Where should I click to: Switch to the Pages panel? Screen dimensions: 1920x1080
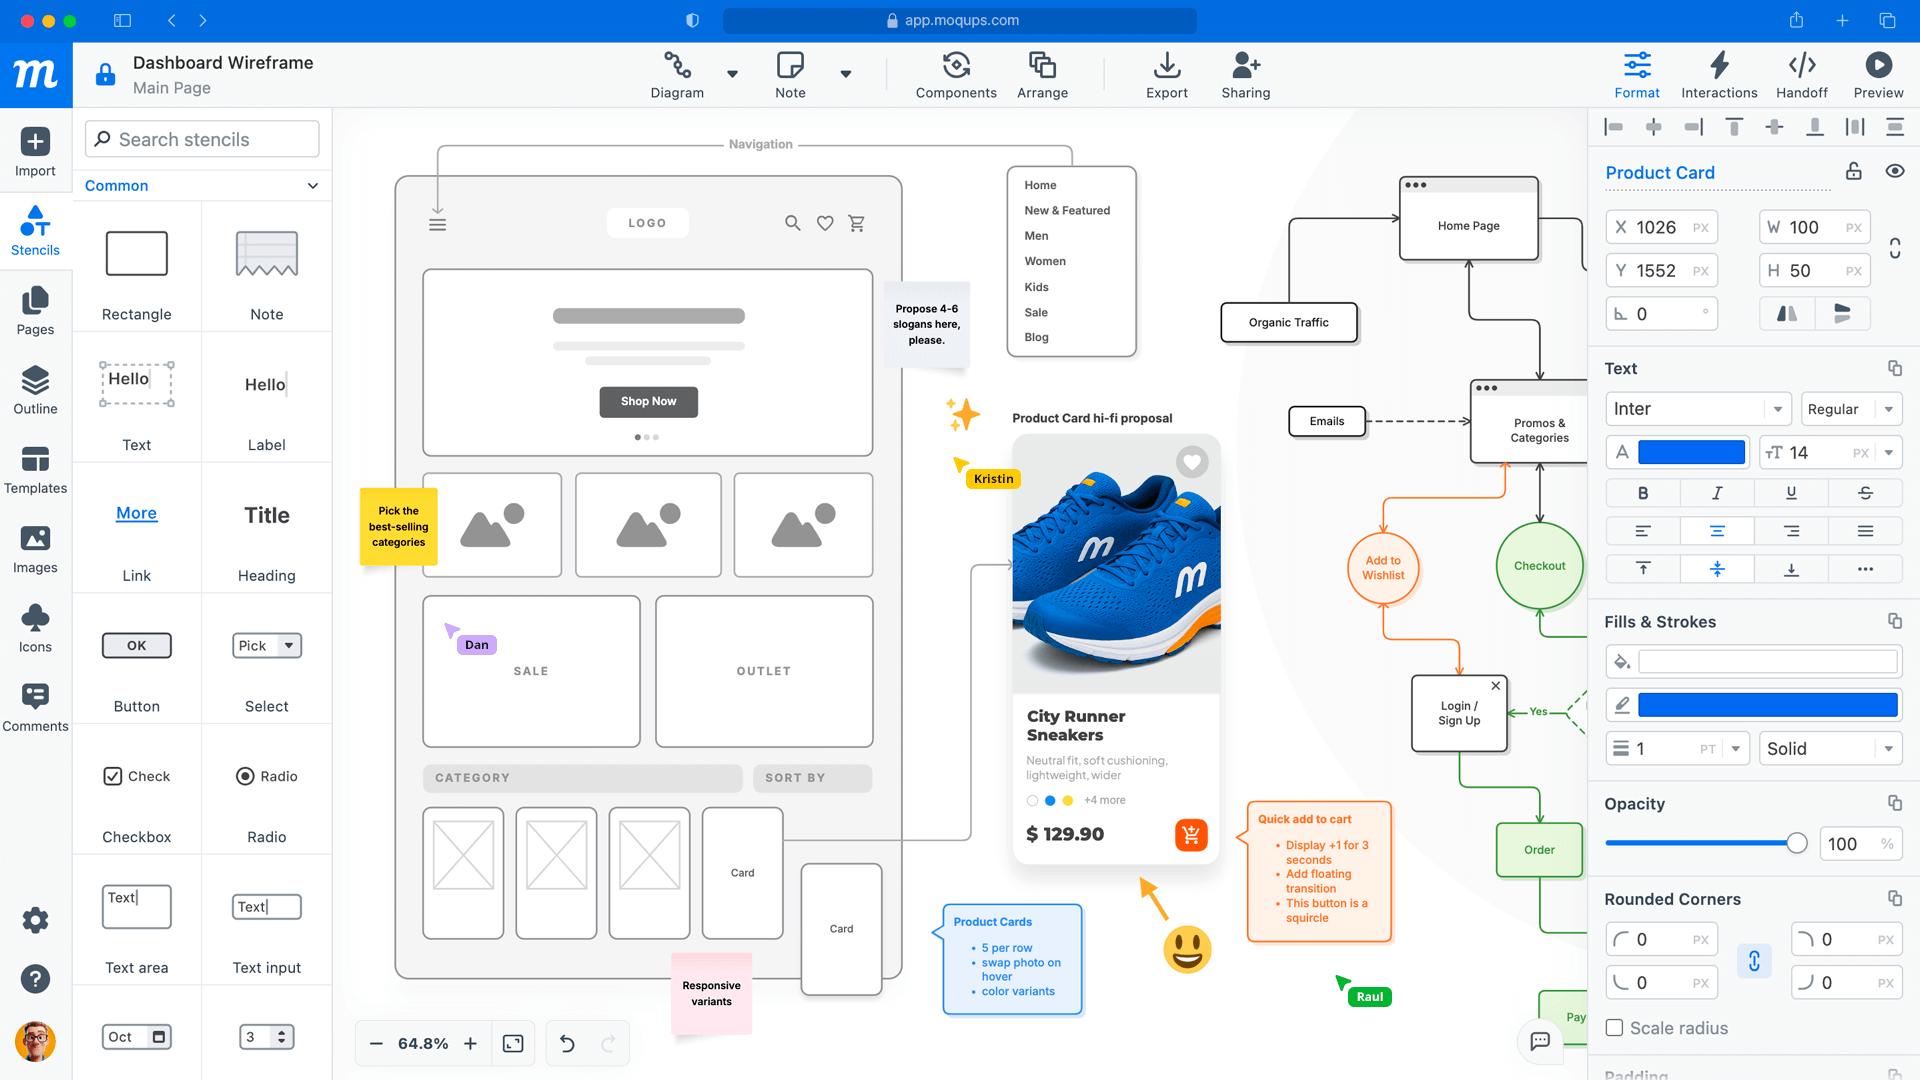35,311
